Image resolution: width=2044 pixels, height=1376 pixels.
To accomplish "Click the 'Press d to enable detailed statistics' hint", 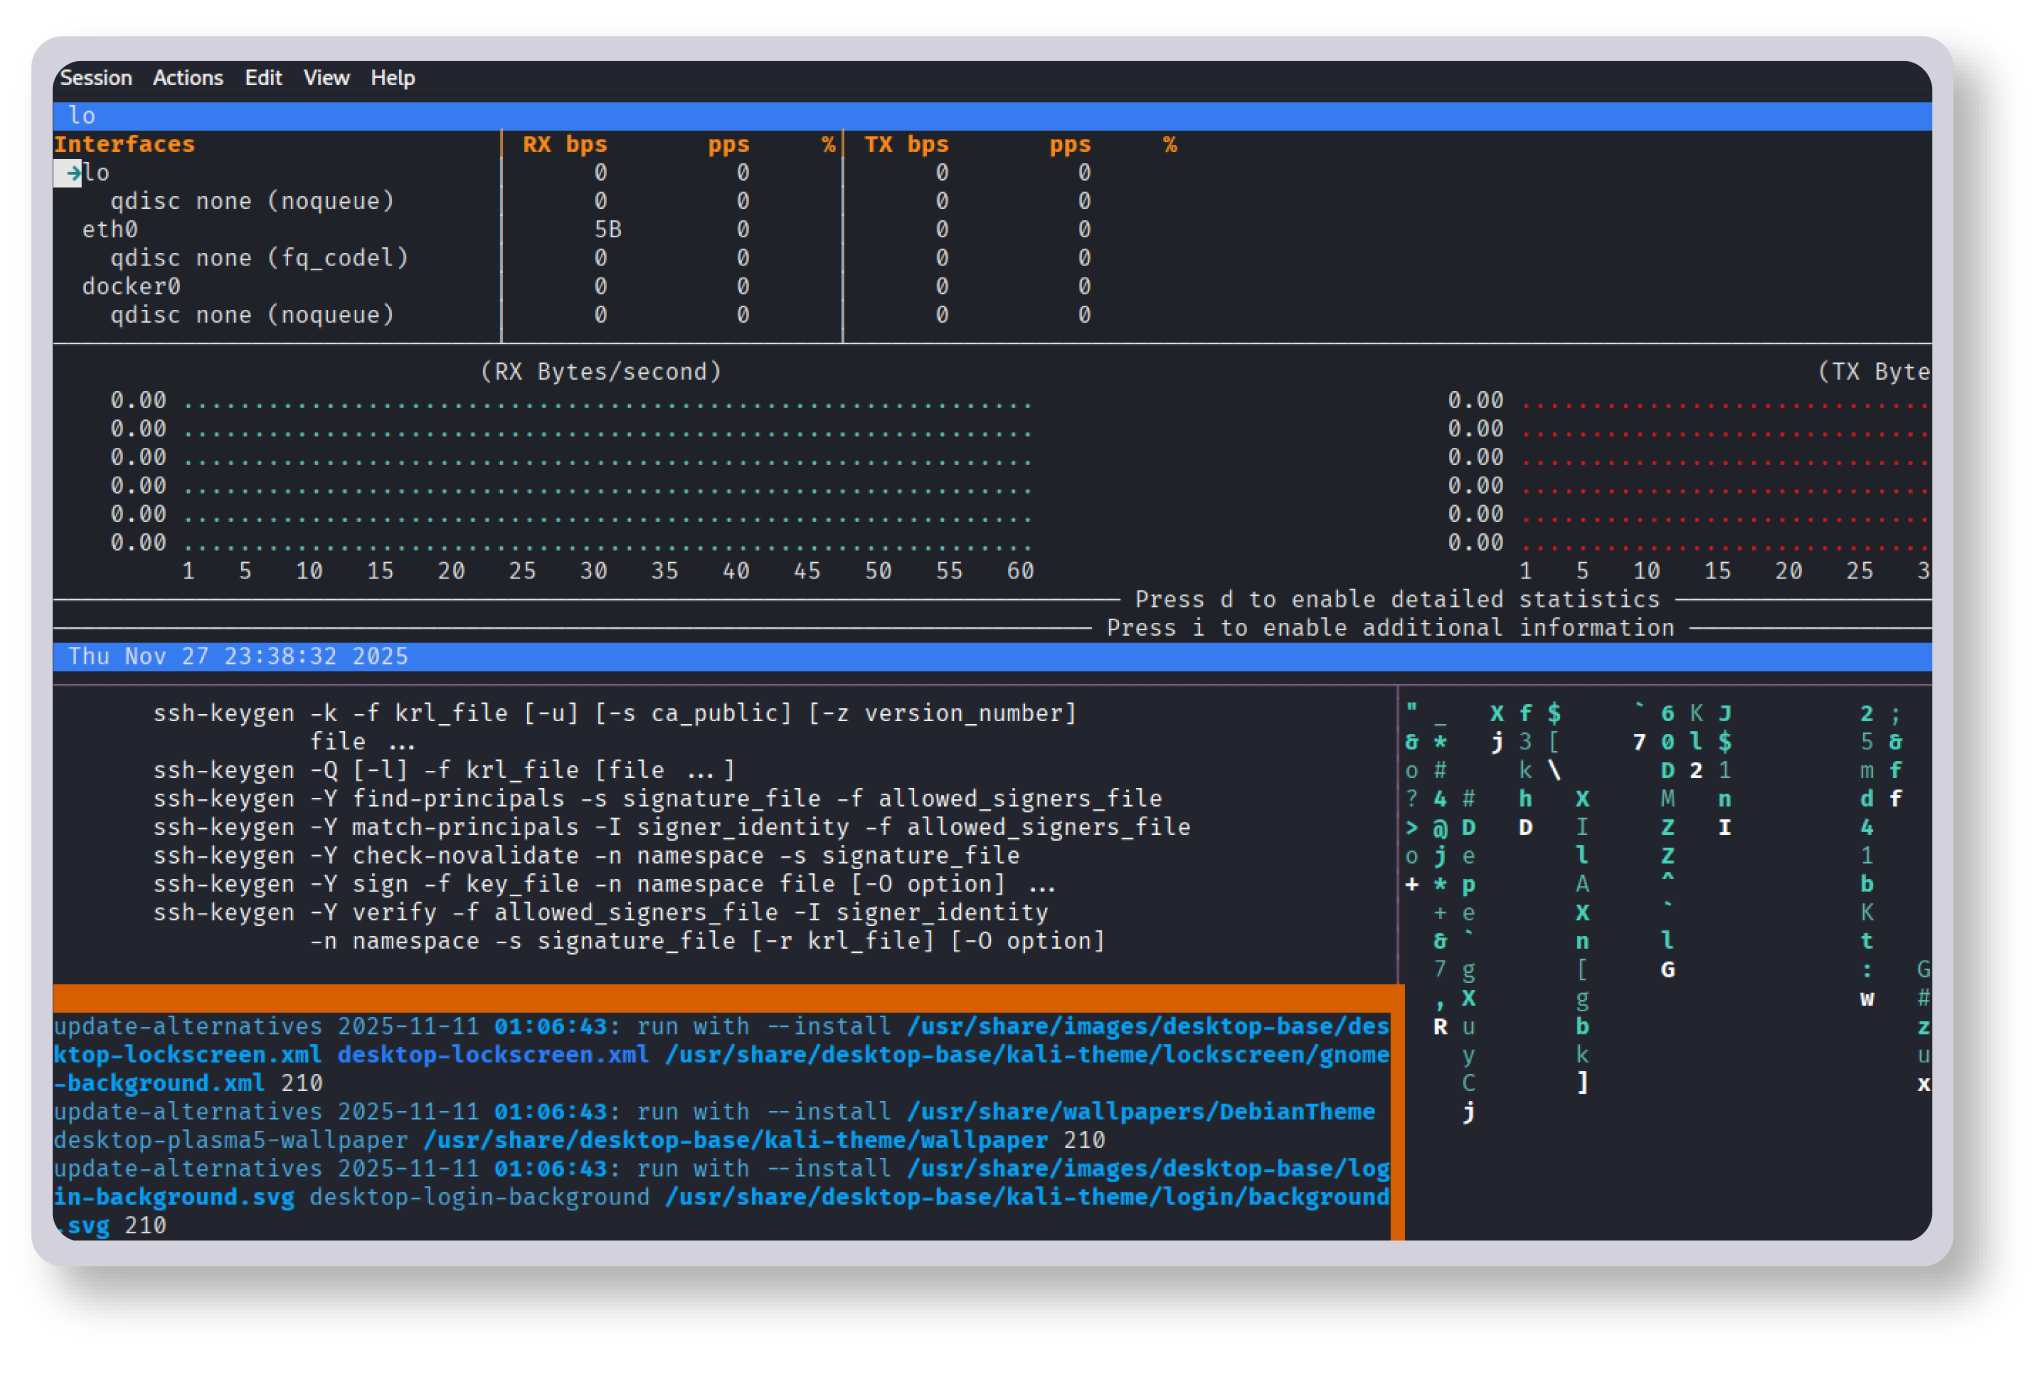I will pos(1396,600).
